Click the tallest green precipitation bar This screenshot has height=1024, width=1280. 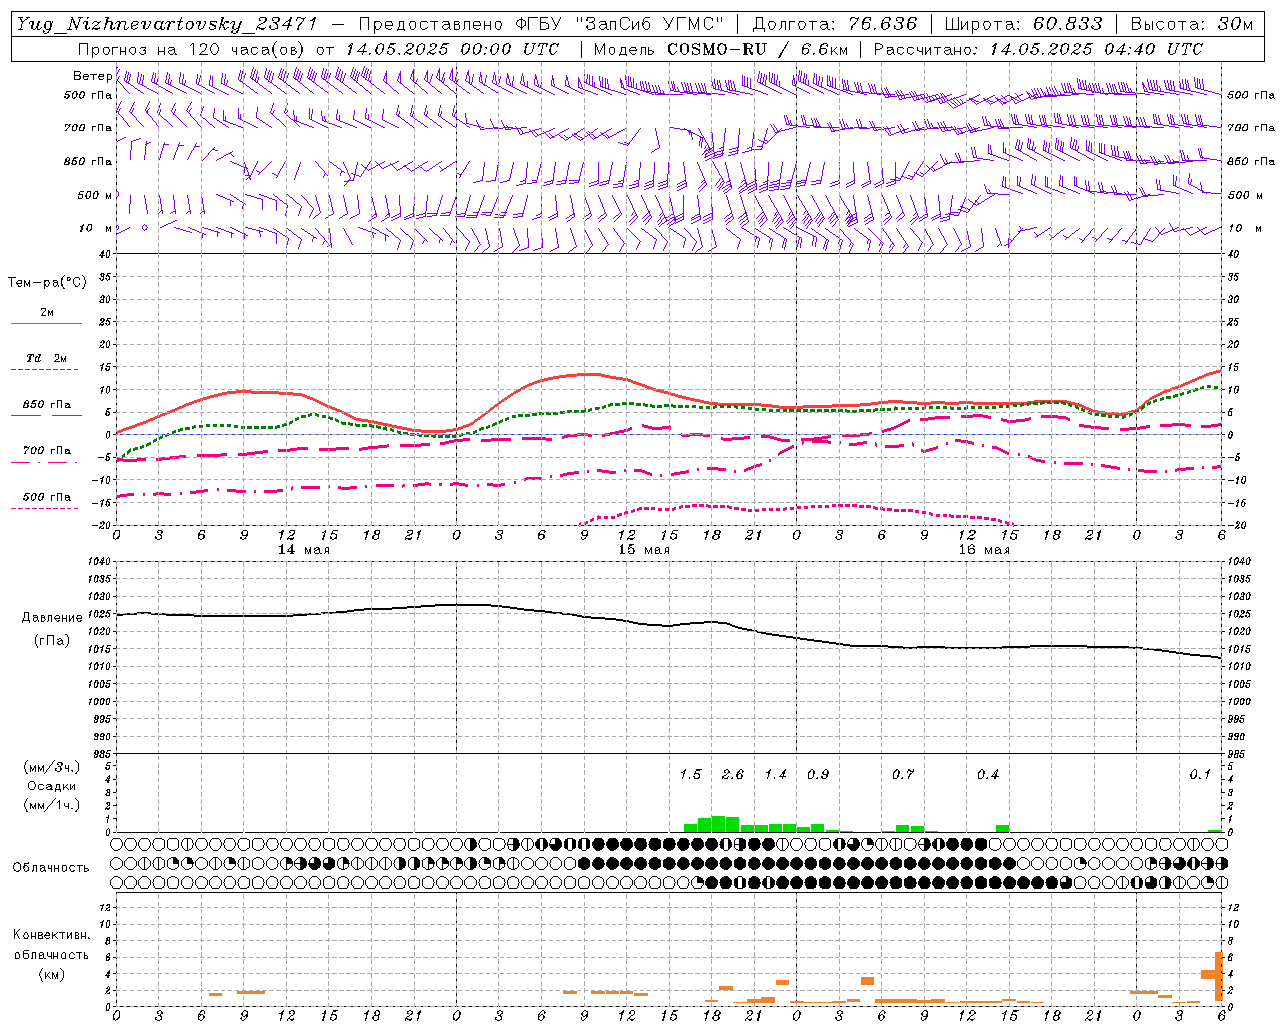click(718, 824)
